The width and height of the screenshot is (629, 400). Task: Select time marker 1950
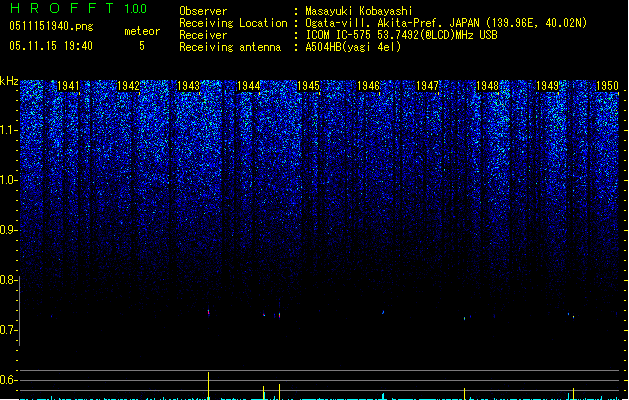(x=607, y=86)
